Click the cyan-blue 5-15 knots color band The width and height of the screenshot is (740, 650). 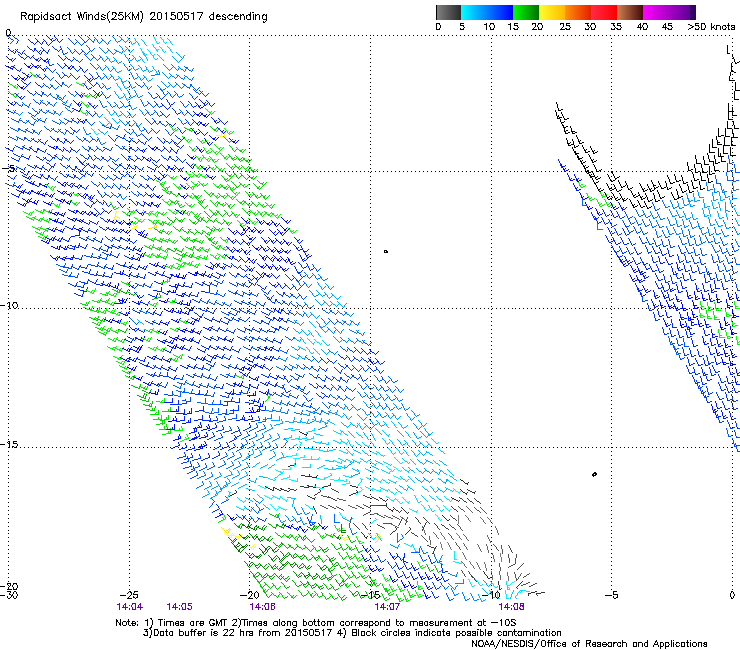pyautogui.click(x=487, y=12)
